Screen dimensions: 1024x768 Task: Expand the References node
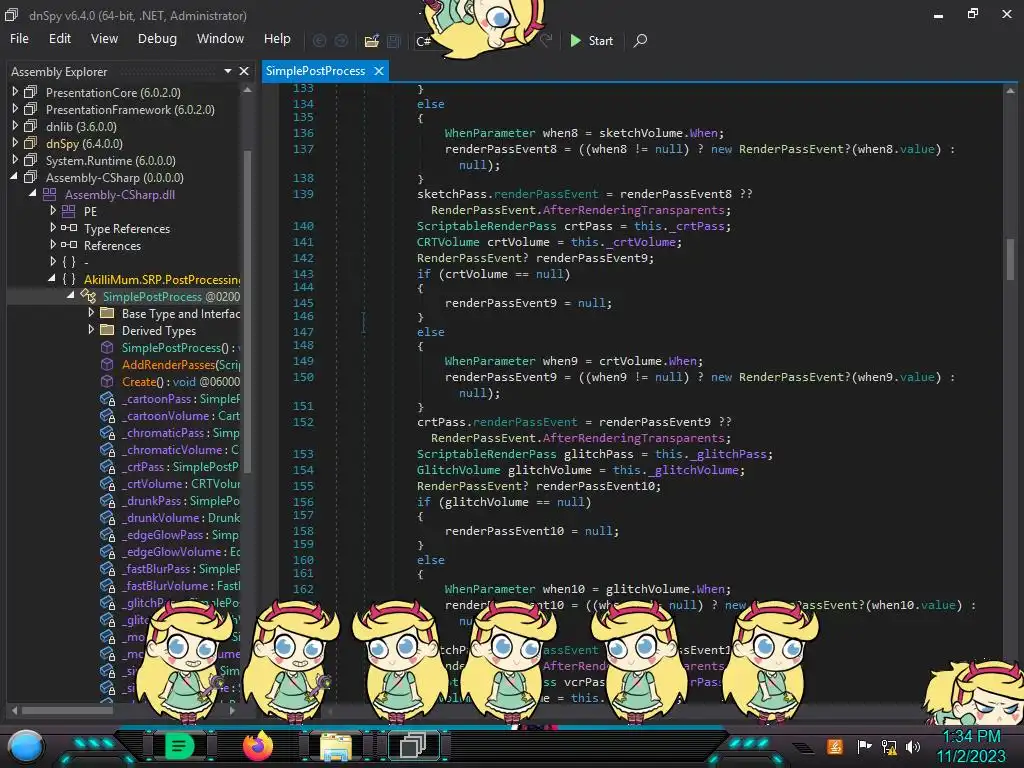pos(53,245)
